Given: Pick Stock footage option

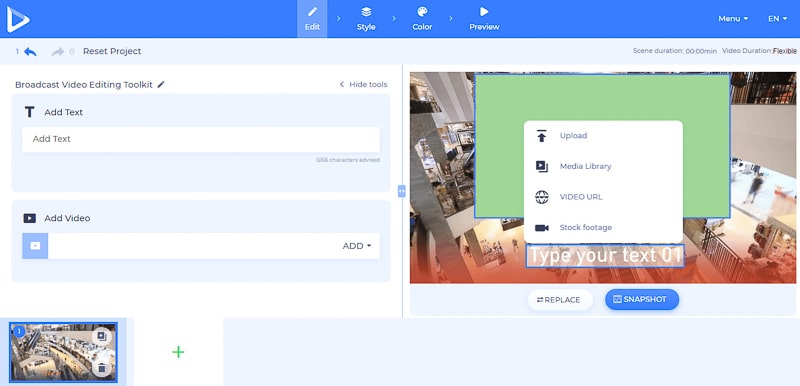Looking at the screenshot, I should point(603,227).
